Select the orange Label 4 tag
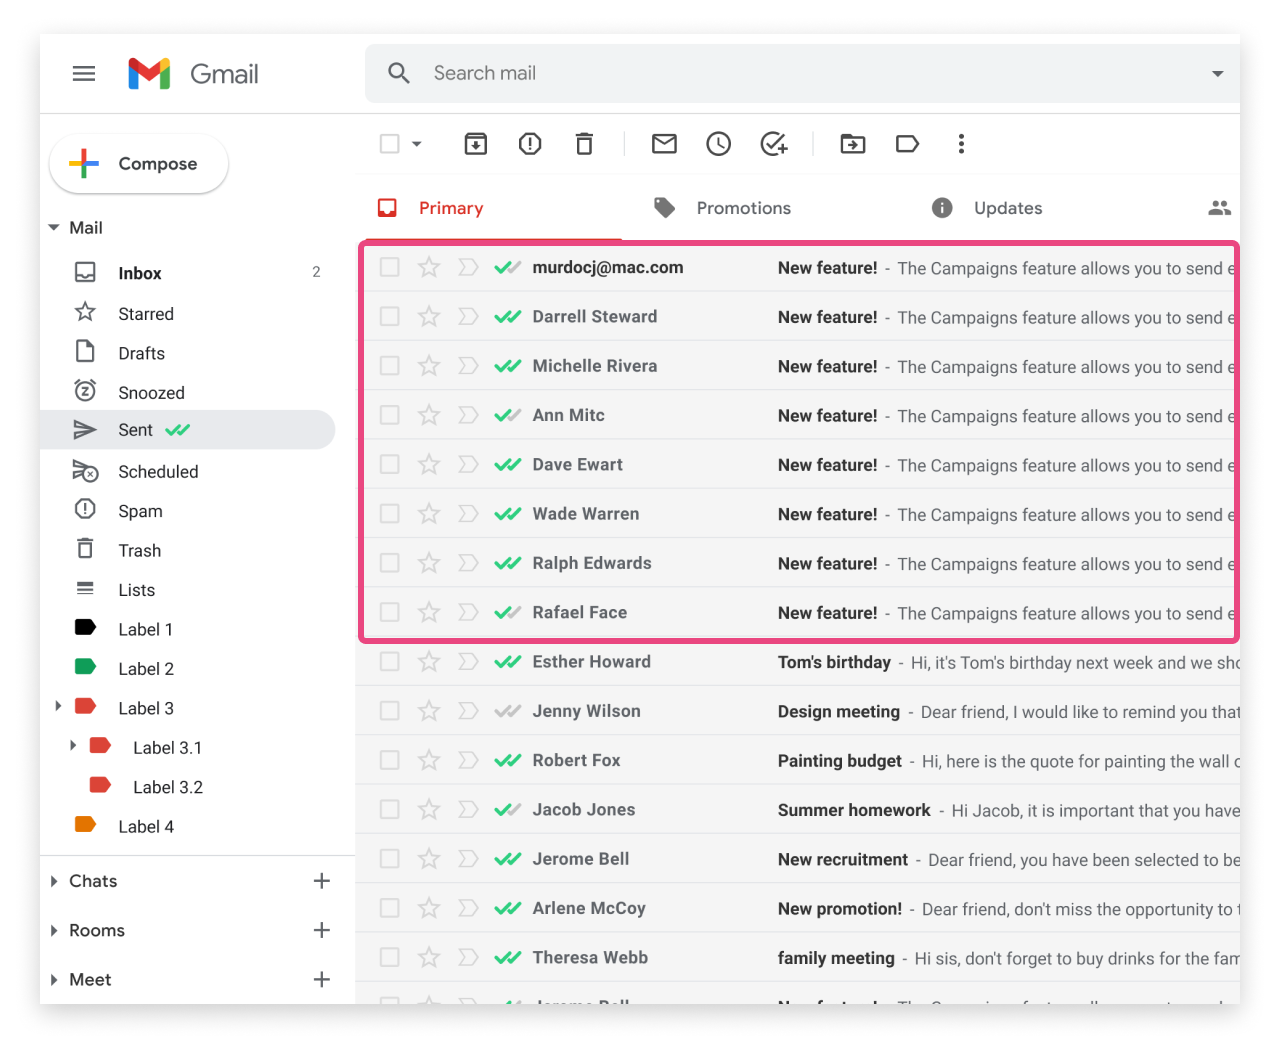 [145, 826]
